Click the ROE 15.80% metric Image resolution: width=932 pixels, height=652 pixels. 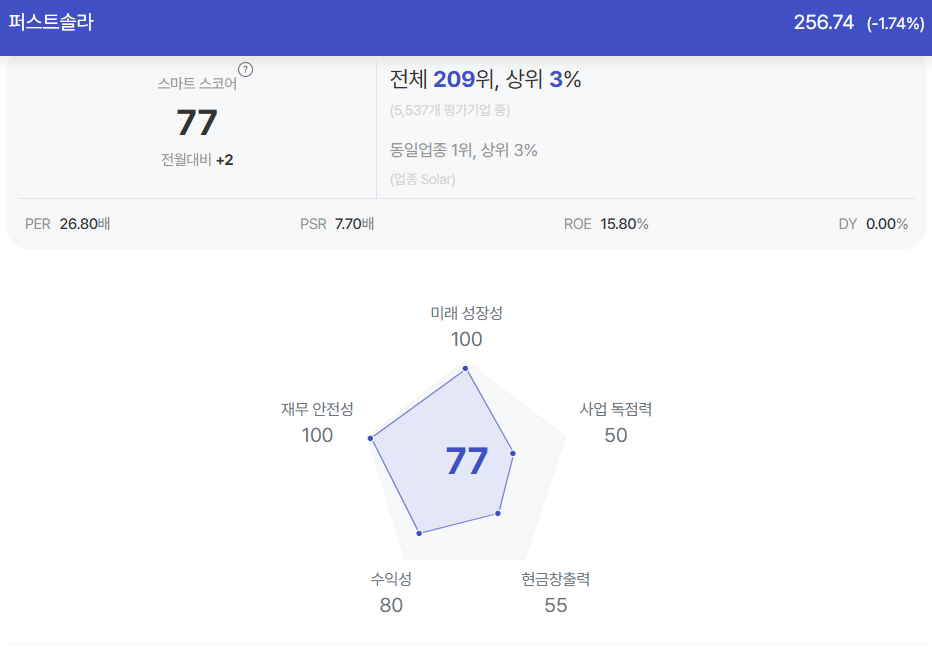[606, 224]
